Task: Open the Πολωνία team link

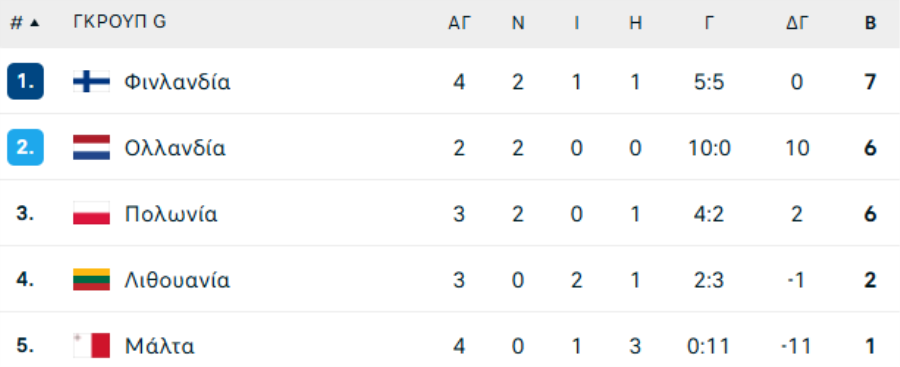Action: 171,214
